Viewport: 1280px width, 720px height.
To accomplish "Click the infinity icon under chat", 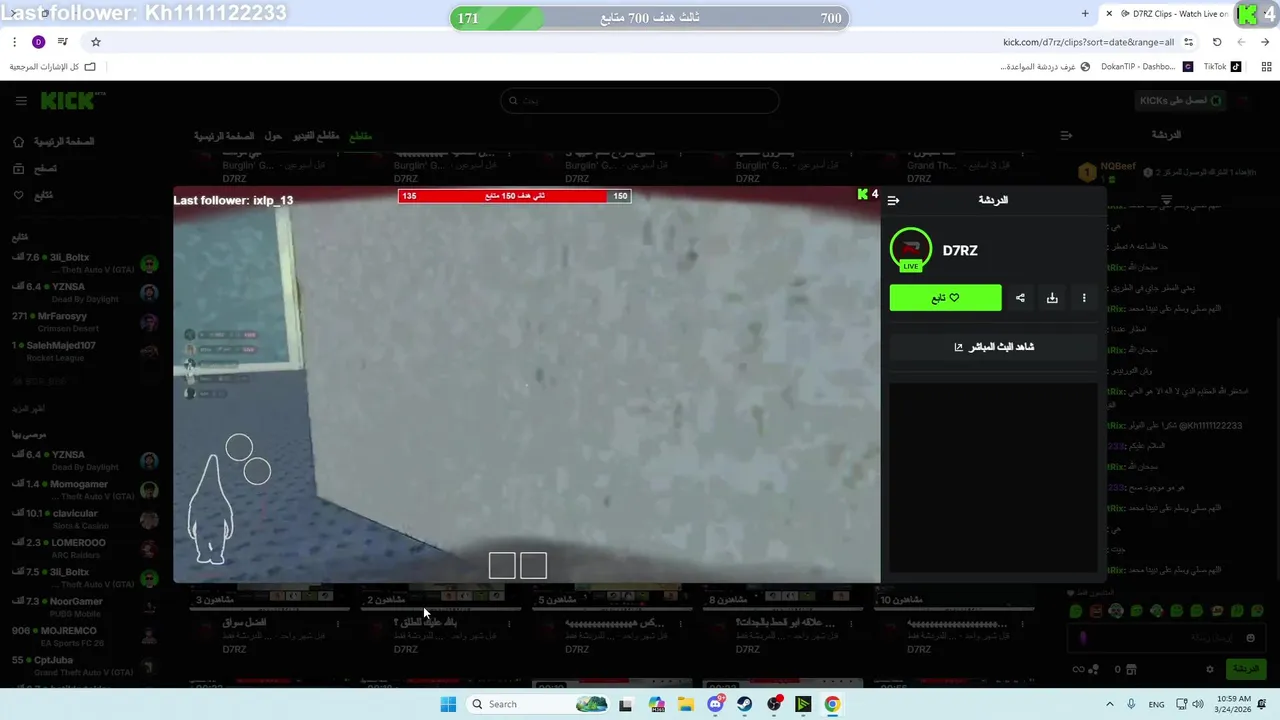I will pyautogui.click(x=1078, y=669).
